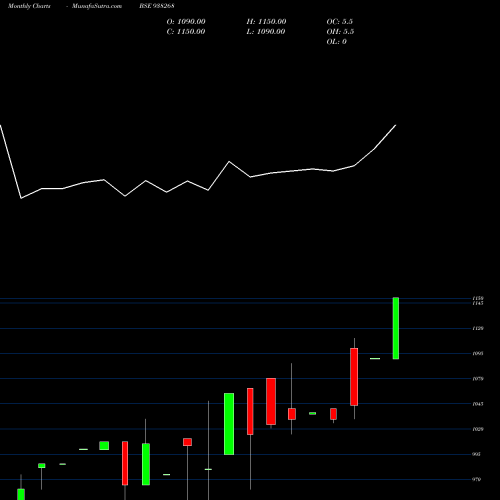The height and width of the screenshot is (500, 500).
Task: Click the 1095 price axis label
Action: [478, 354]
